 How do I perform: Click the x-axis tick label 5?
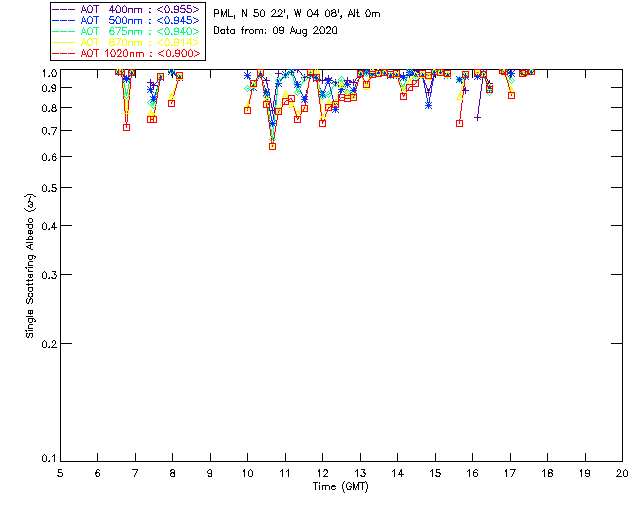60,473
